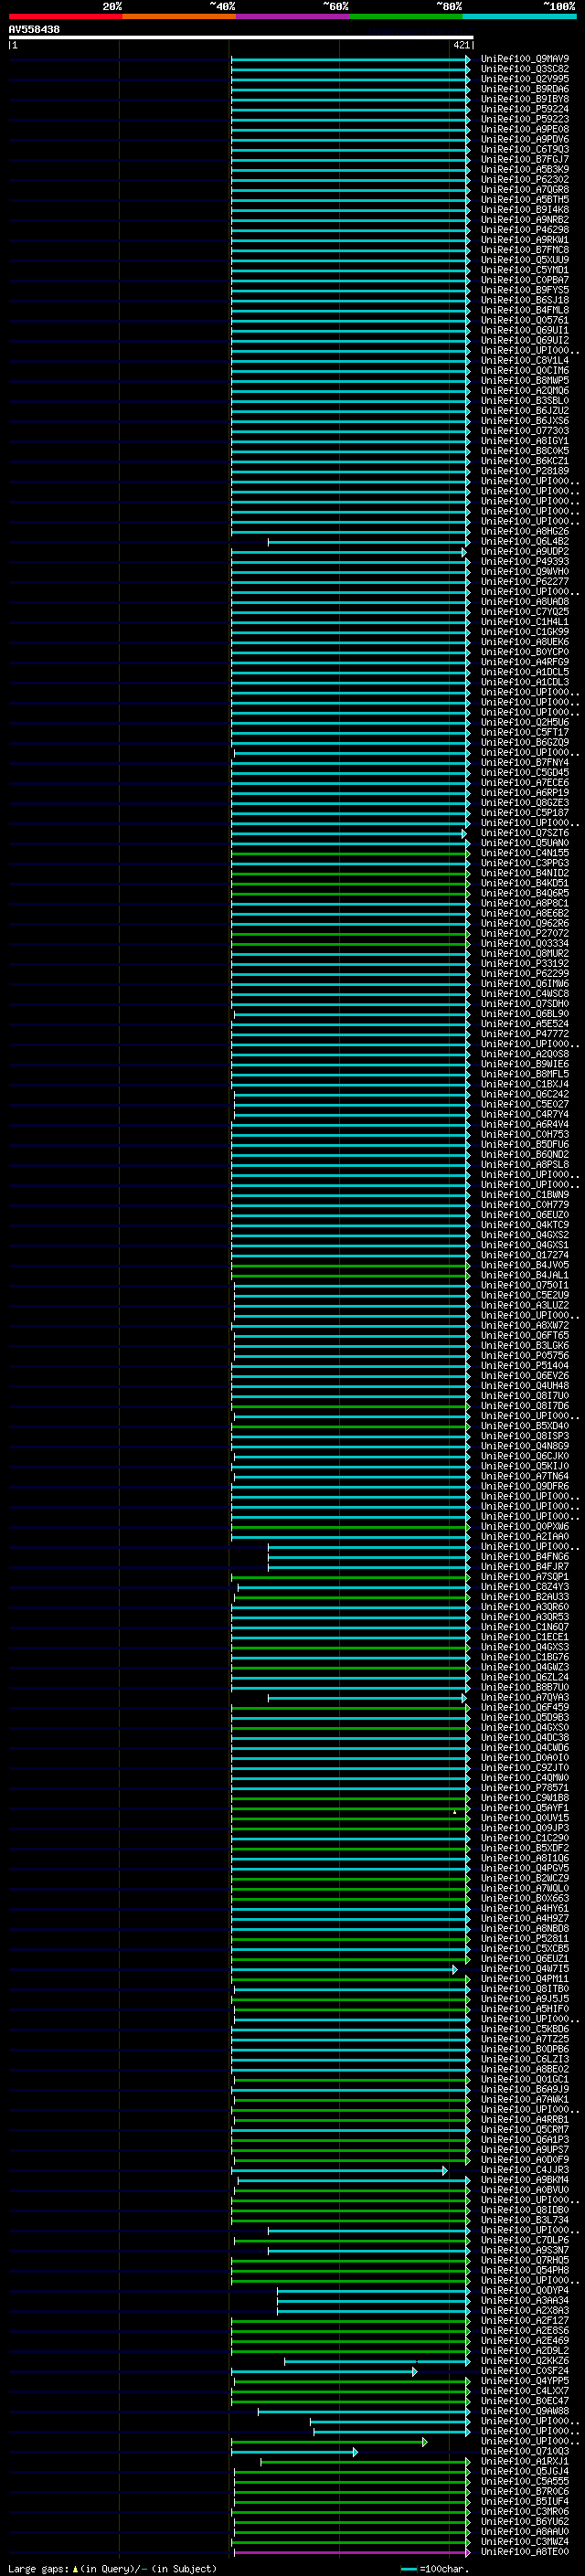Select the UniRef100_B4NID2 label
Image resolution: width=585 pixels, height=2576 pixels.
point(525,873)
